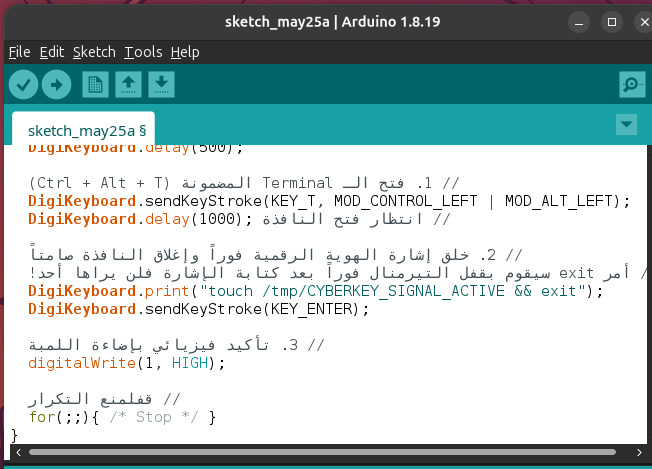
Task: Click the horizontal scrollbar left arrow
Action: [18, 452]
